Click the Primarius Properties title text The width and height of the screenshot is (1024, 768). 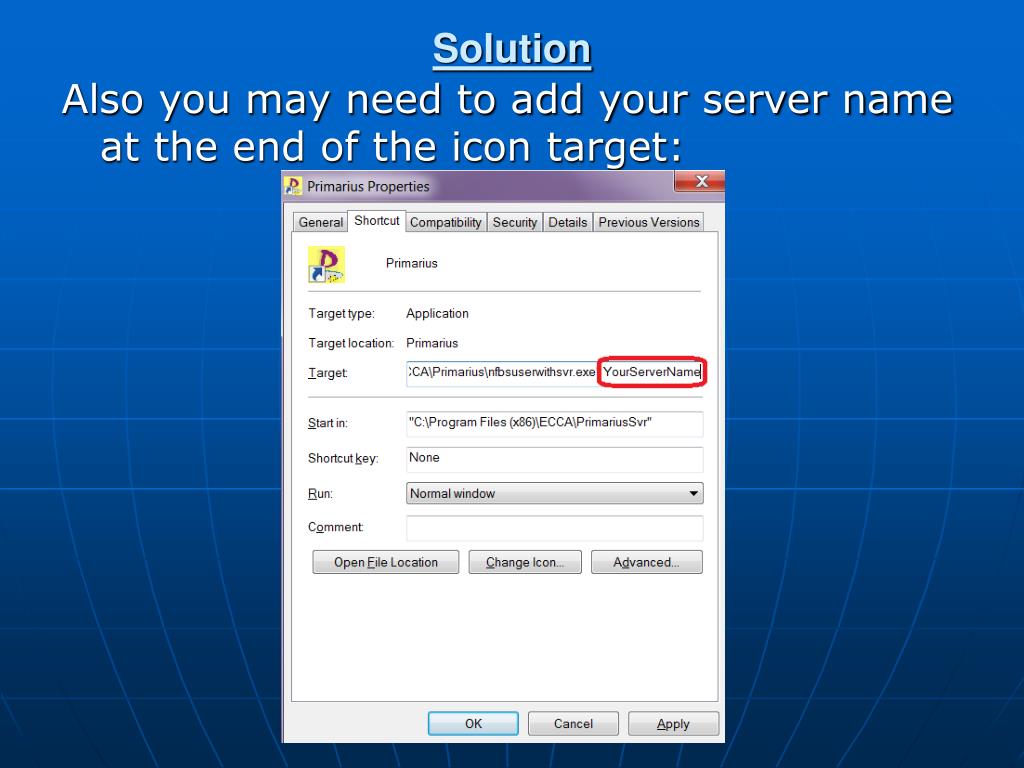click(x=368, y=187)
